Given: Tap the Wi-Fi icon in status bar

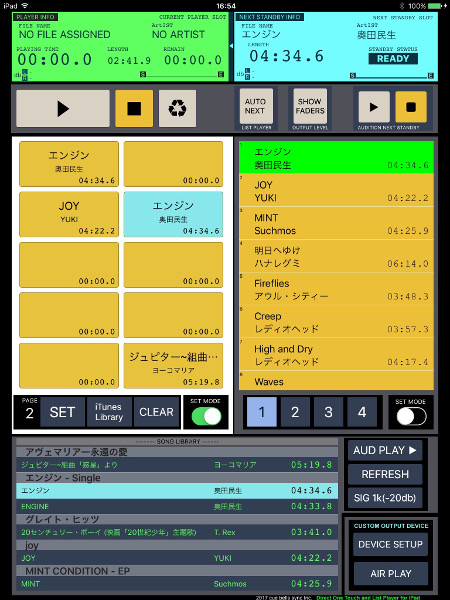Looking at the screenshot, I should pos(25,6).
